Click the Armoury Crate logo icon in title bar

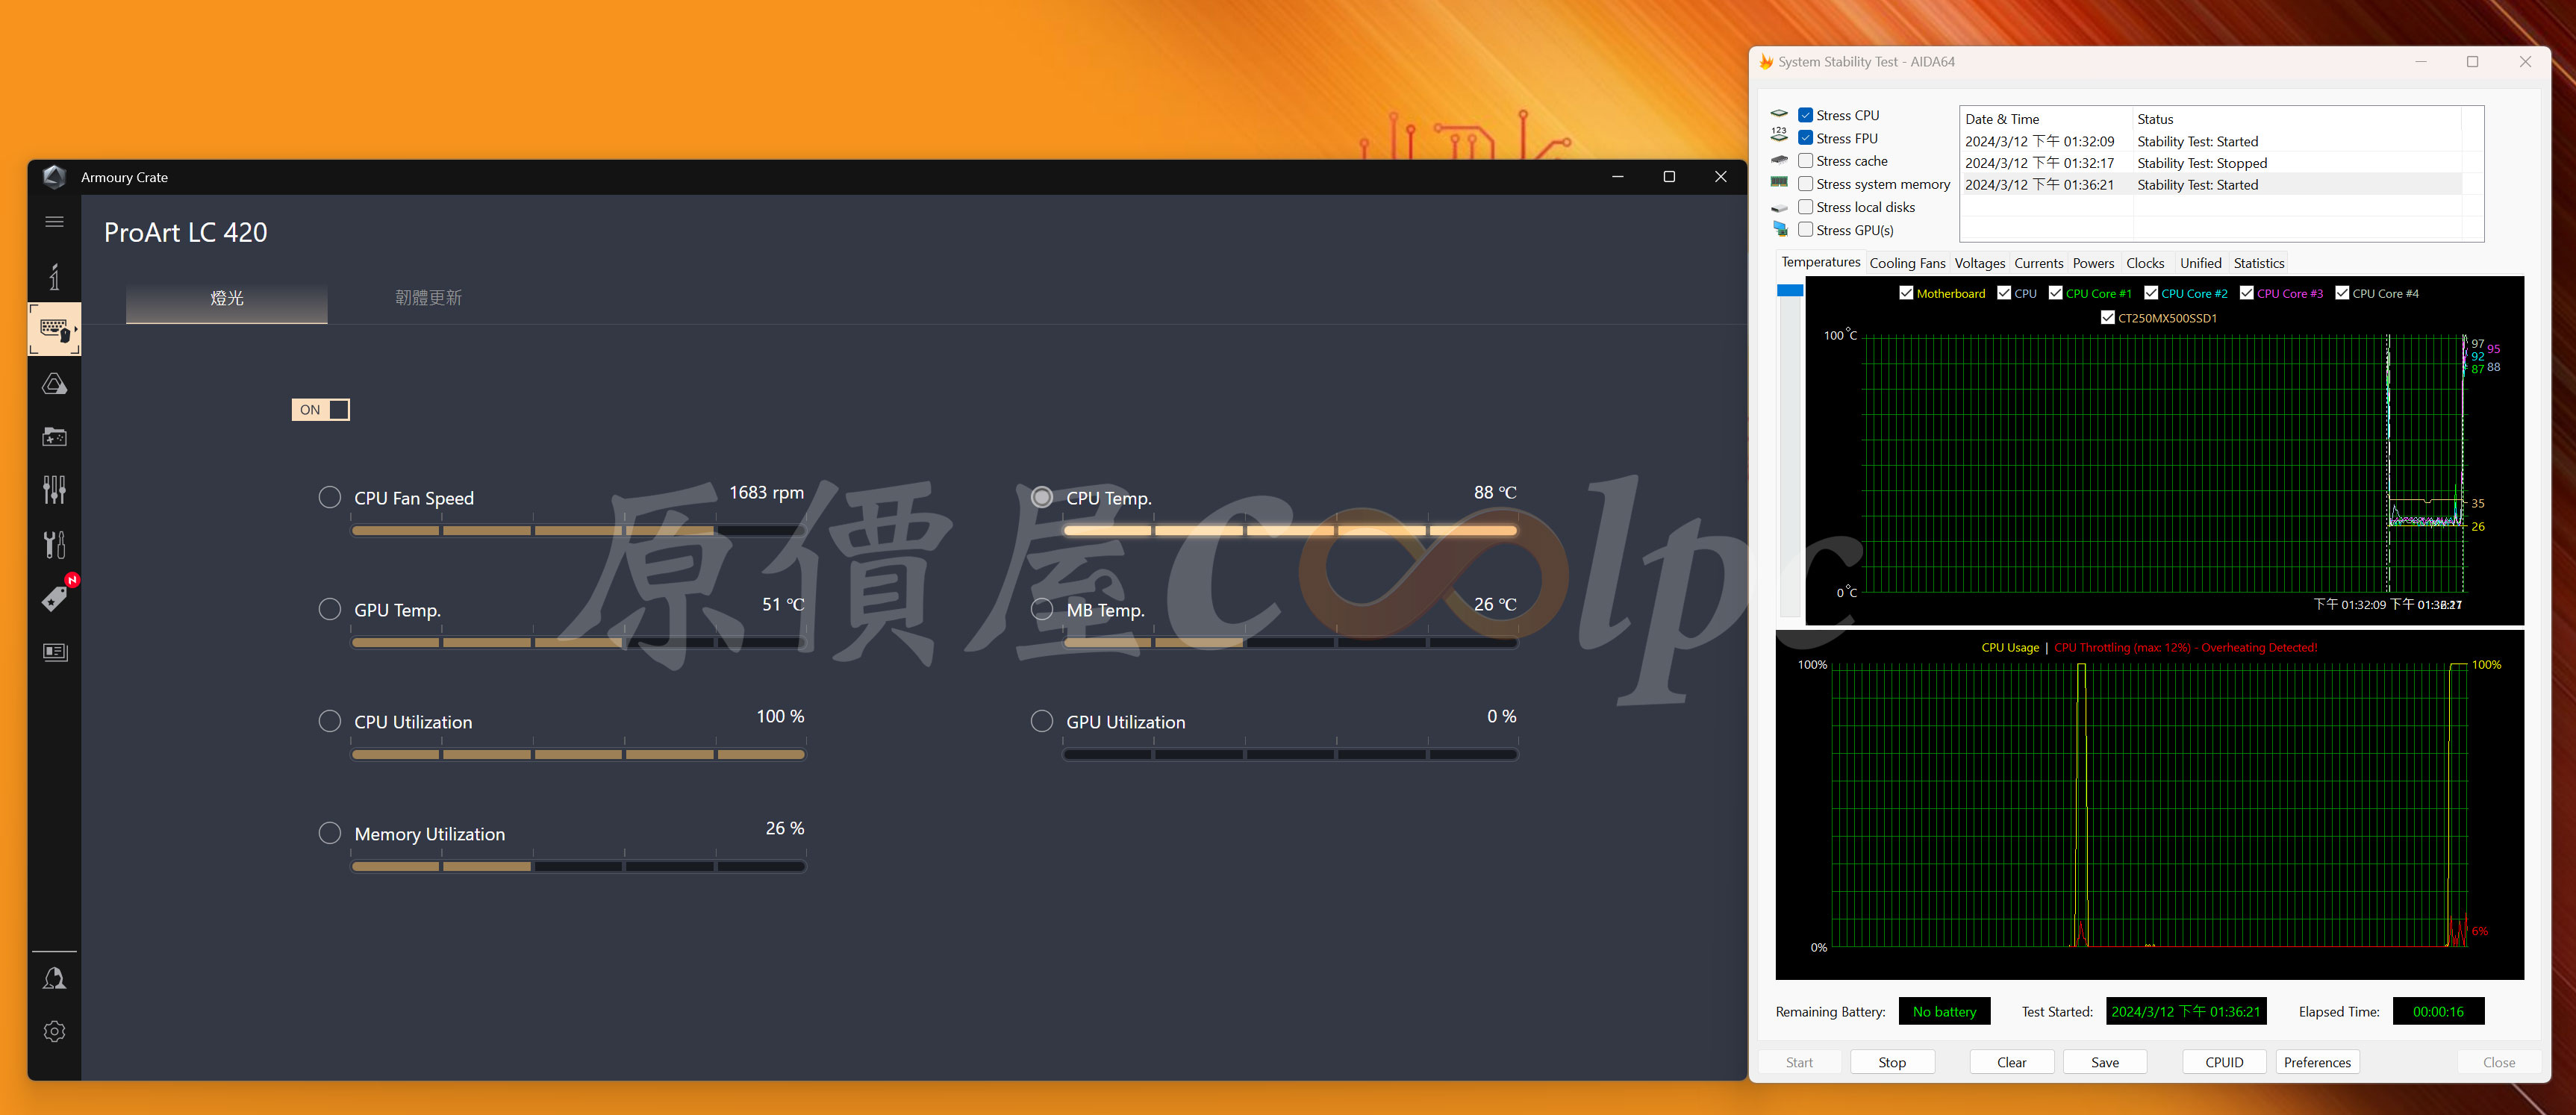click(55, 177)
